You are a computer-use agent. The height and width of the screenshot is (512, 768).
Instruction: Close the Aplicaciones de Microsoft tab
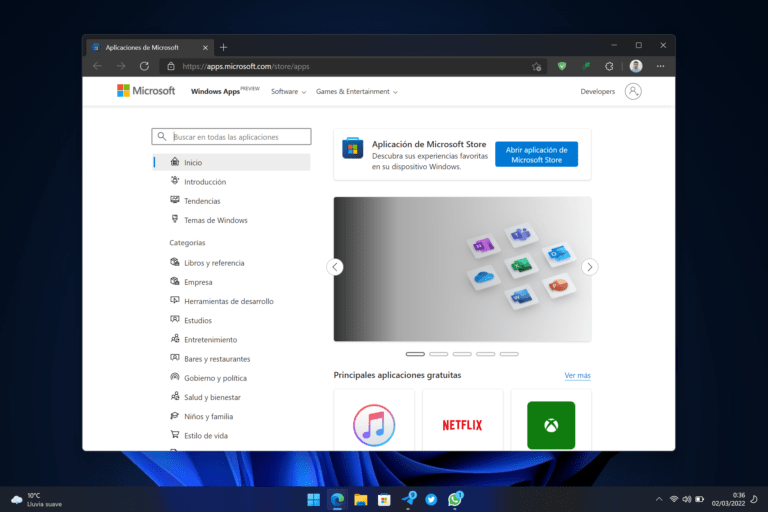pyautogui.click(x=205, y=48)
